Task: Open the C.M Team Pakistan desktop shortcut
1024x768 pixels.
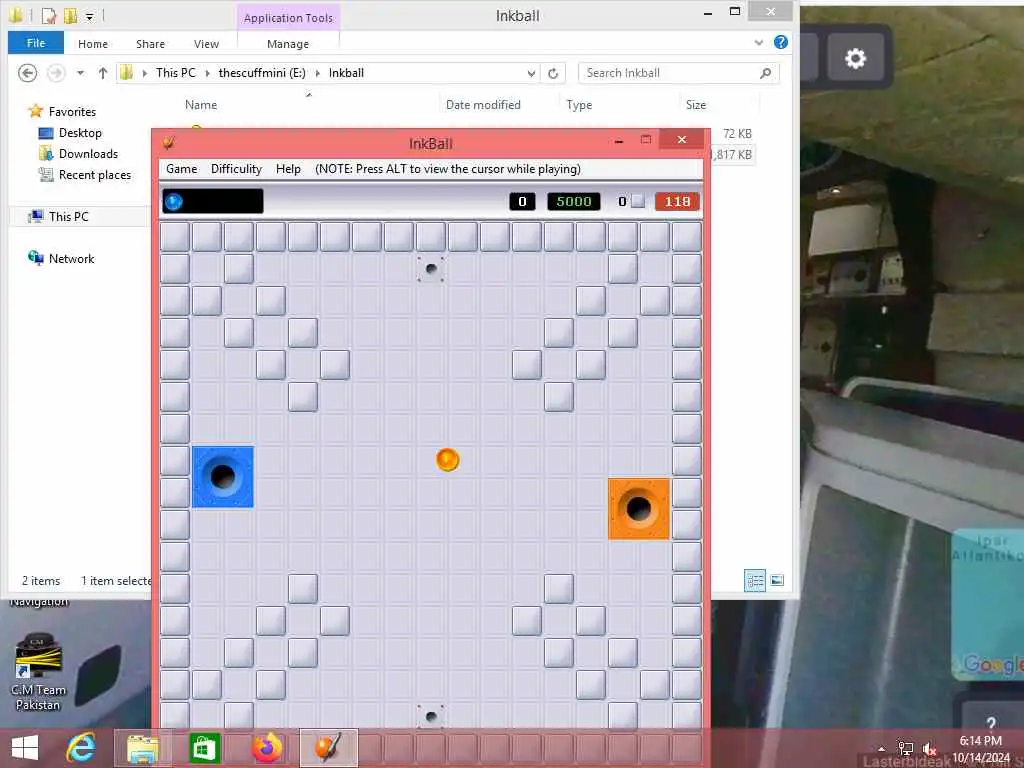Action: tap(39, 673)
